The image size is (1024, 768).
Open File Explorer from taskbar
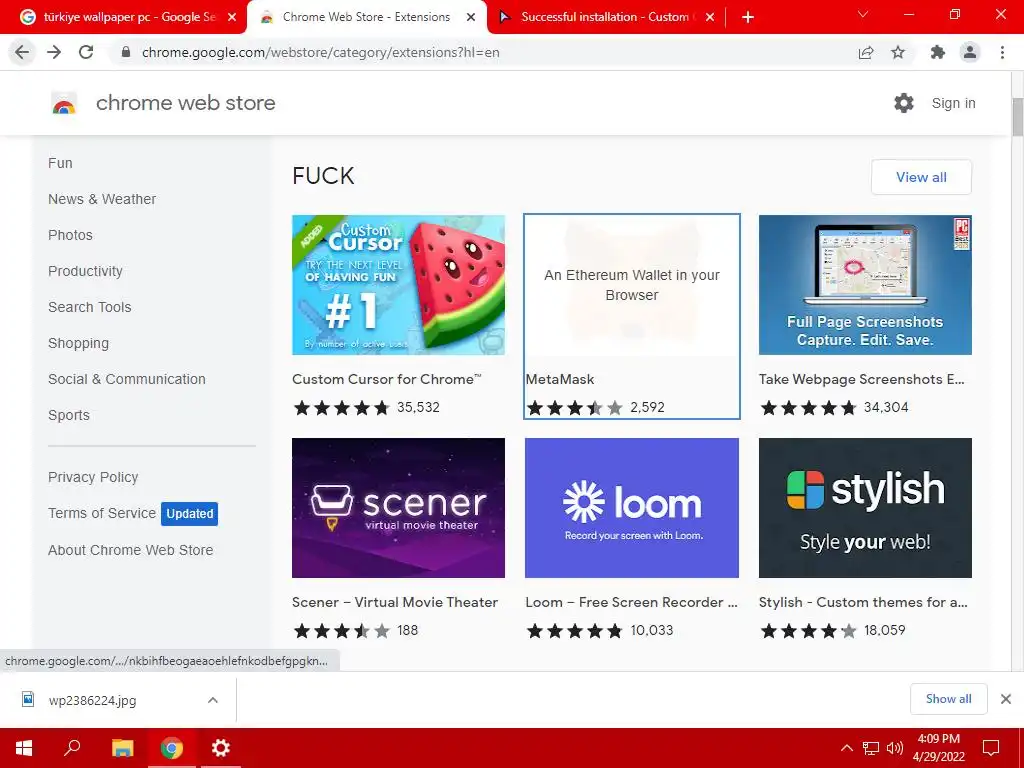coord(122,748)
